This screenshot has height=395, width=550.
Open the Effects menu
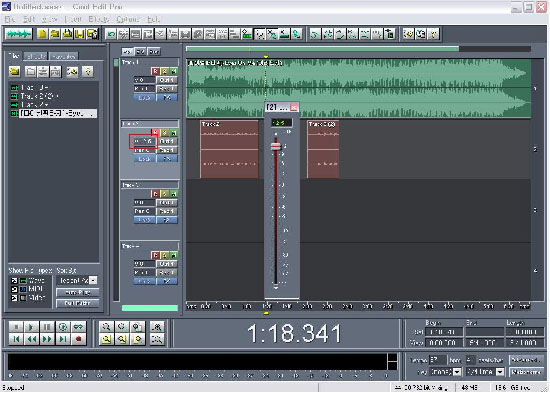(99, 19)
